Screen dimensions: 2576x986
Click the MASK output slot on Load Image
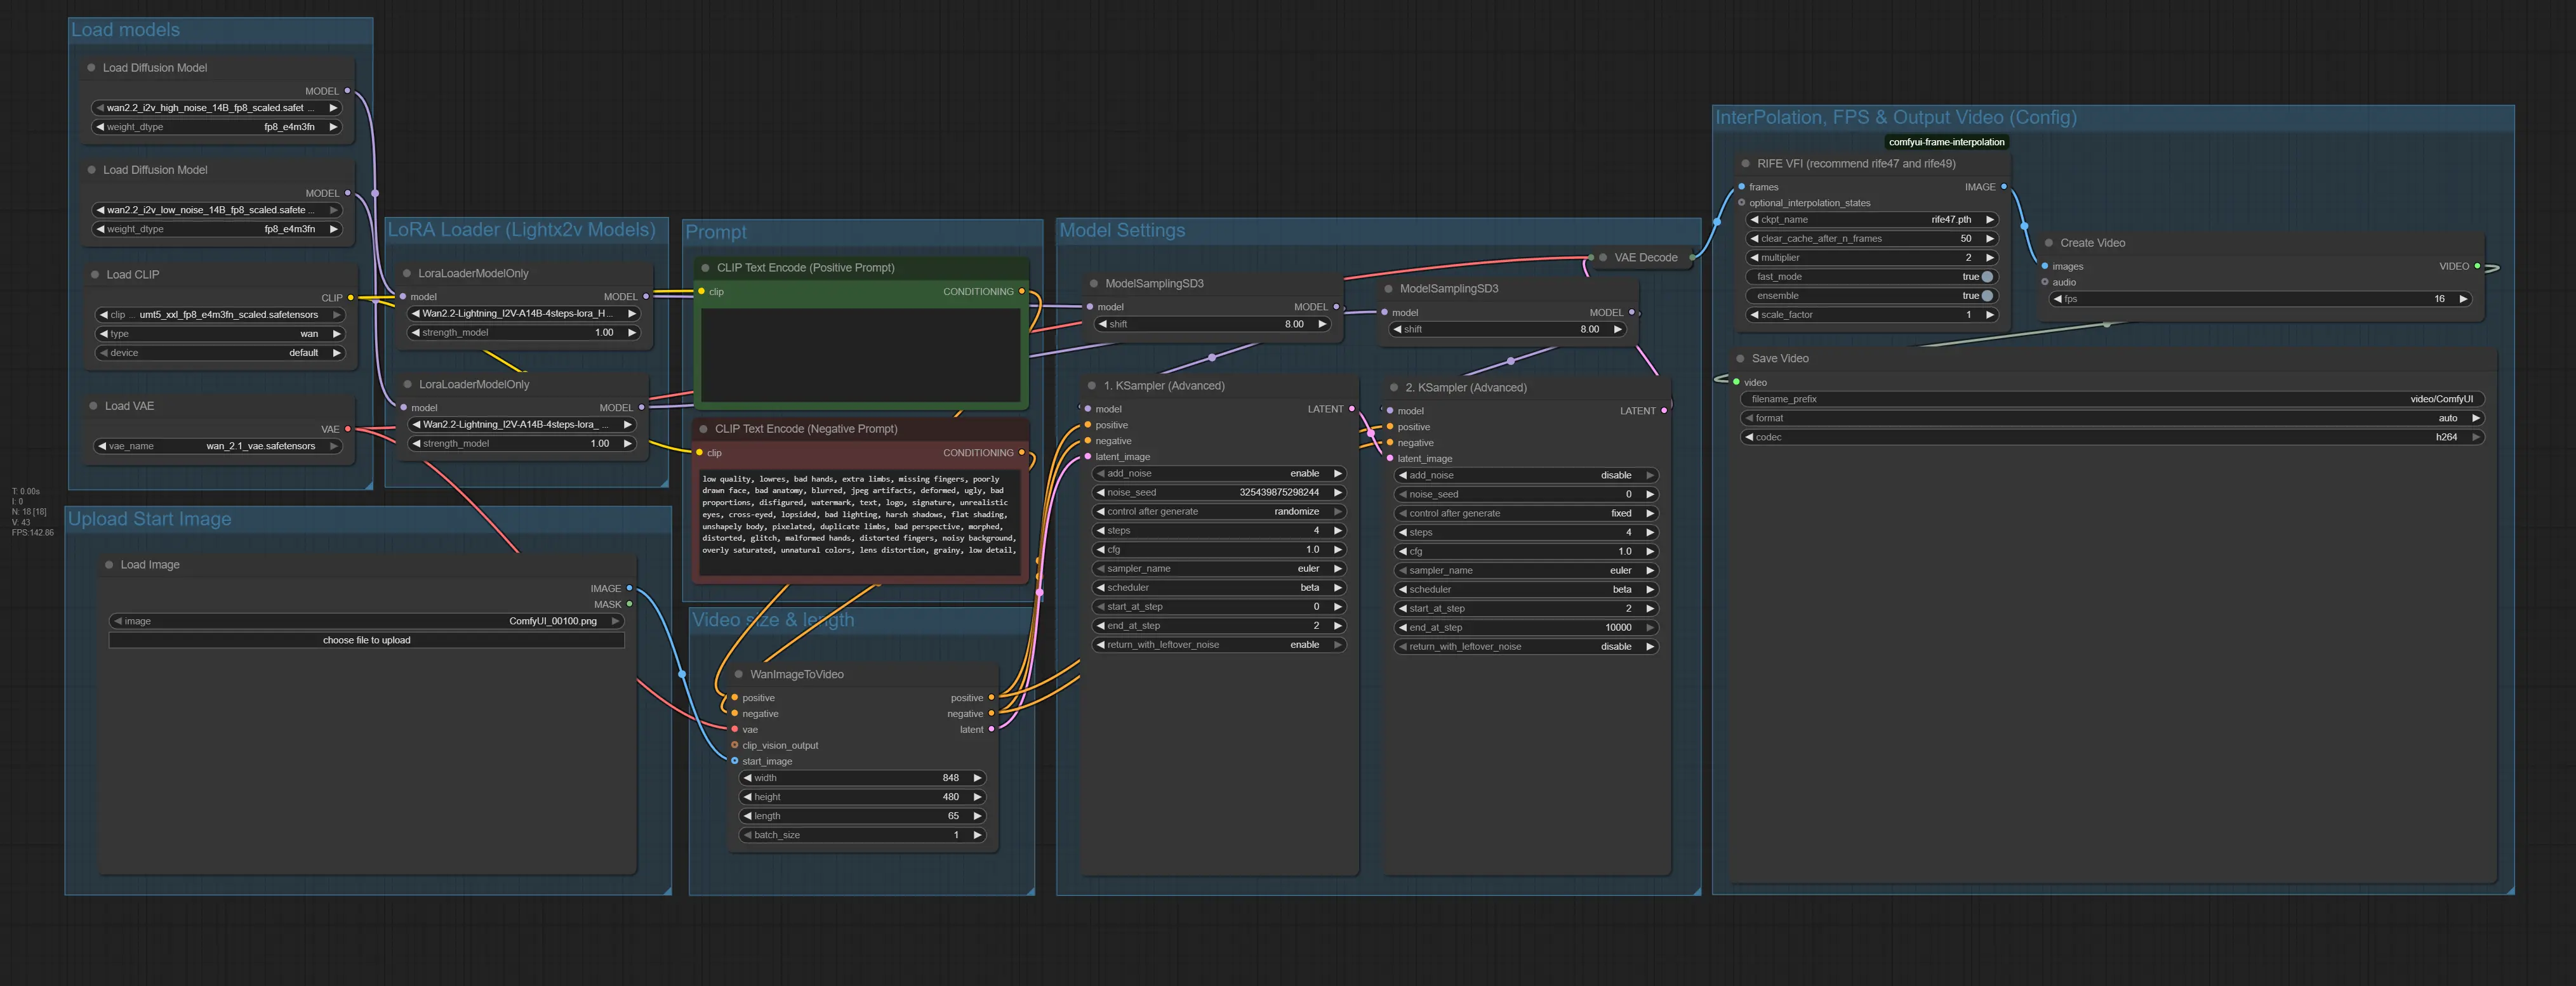coord(629,604)
